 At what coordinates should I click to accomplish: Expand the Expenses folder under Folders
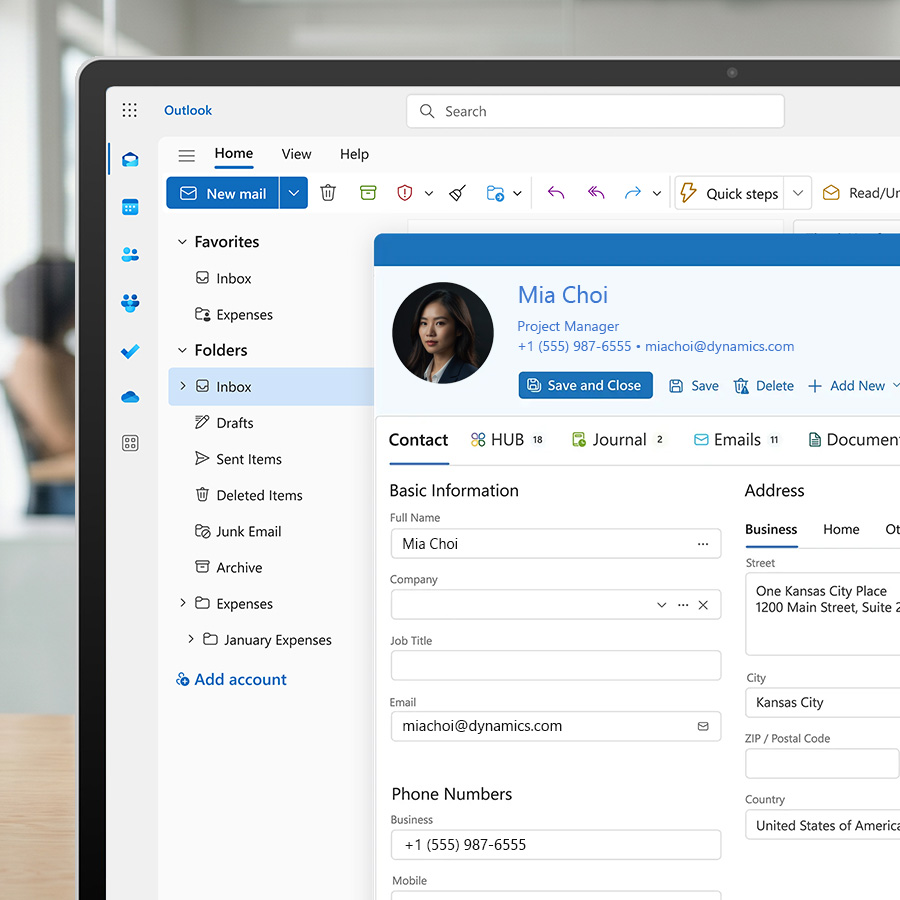[x=183, y=603]
